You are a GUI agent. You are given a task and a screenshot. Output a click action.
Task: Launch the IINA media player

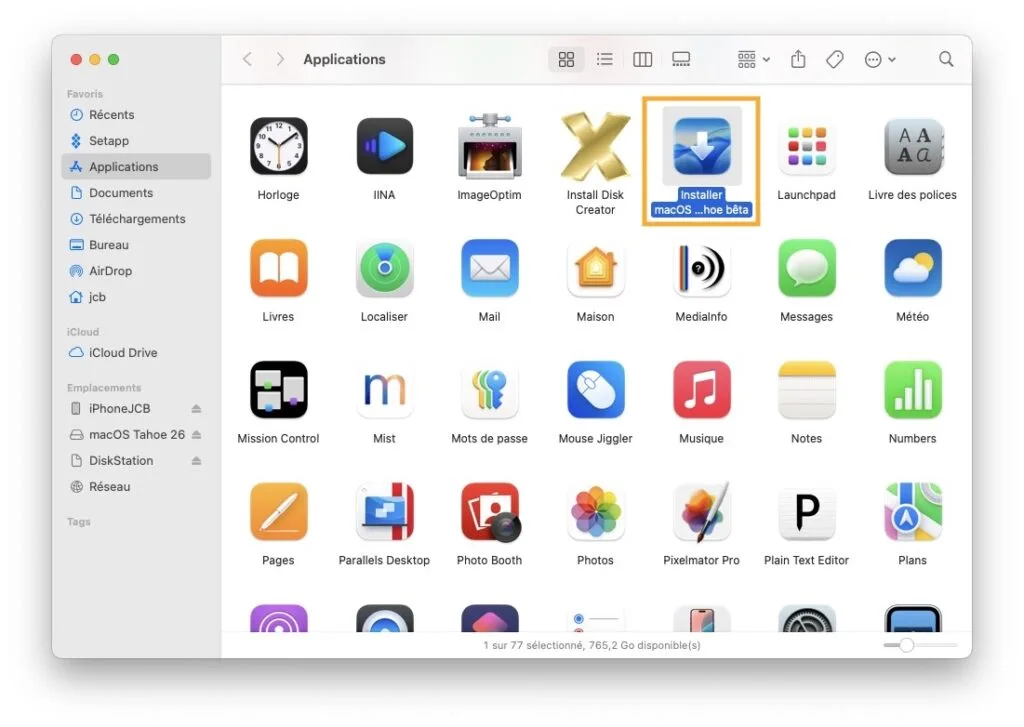click(x=384, y=145)
